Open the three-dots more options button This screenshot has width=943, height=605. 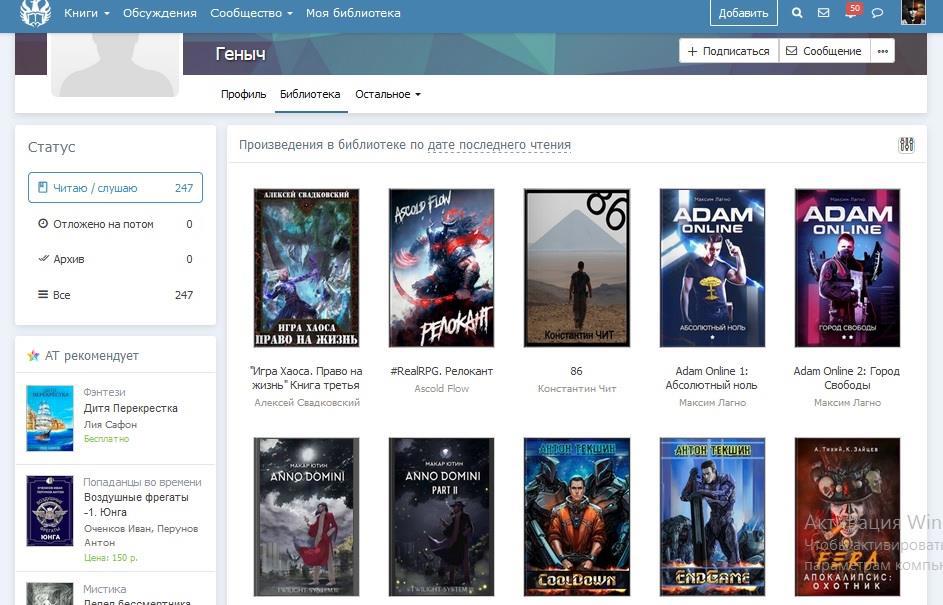click(x=882, y=51)
